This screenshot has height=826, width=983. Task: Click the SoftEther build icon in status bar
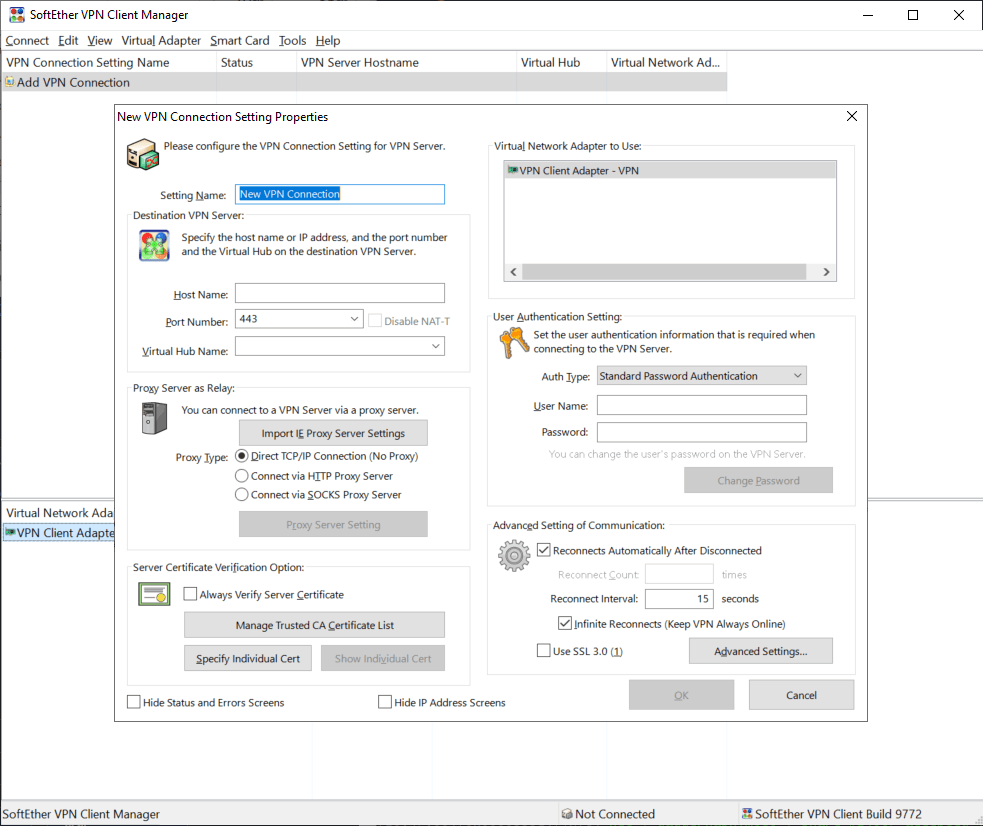[747, 813]
